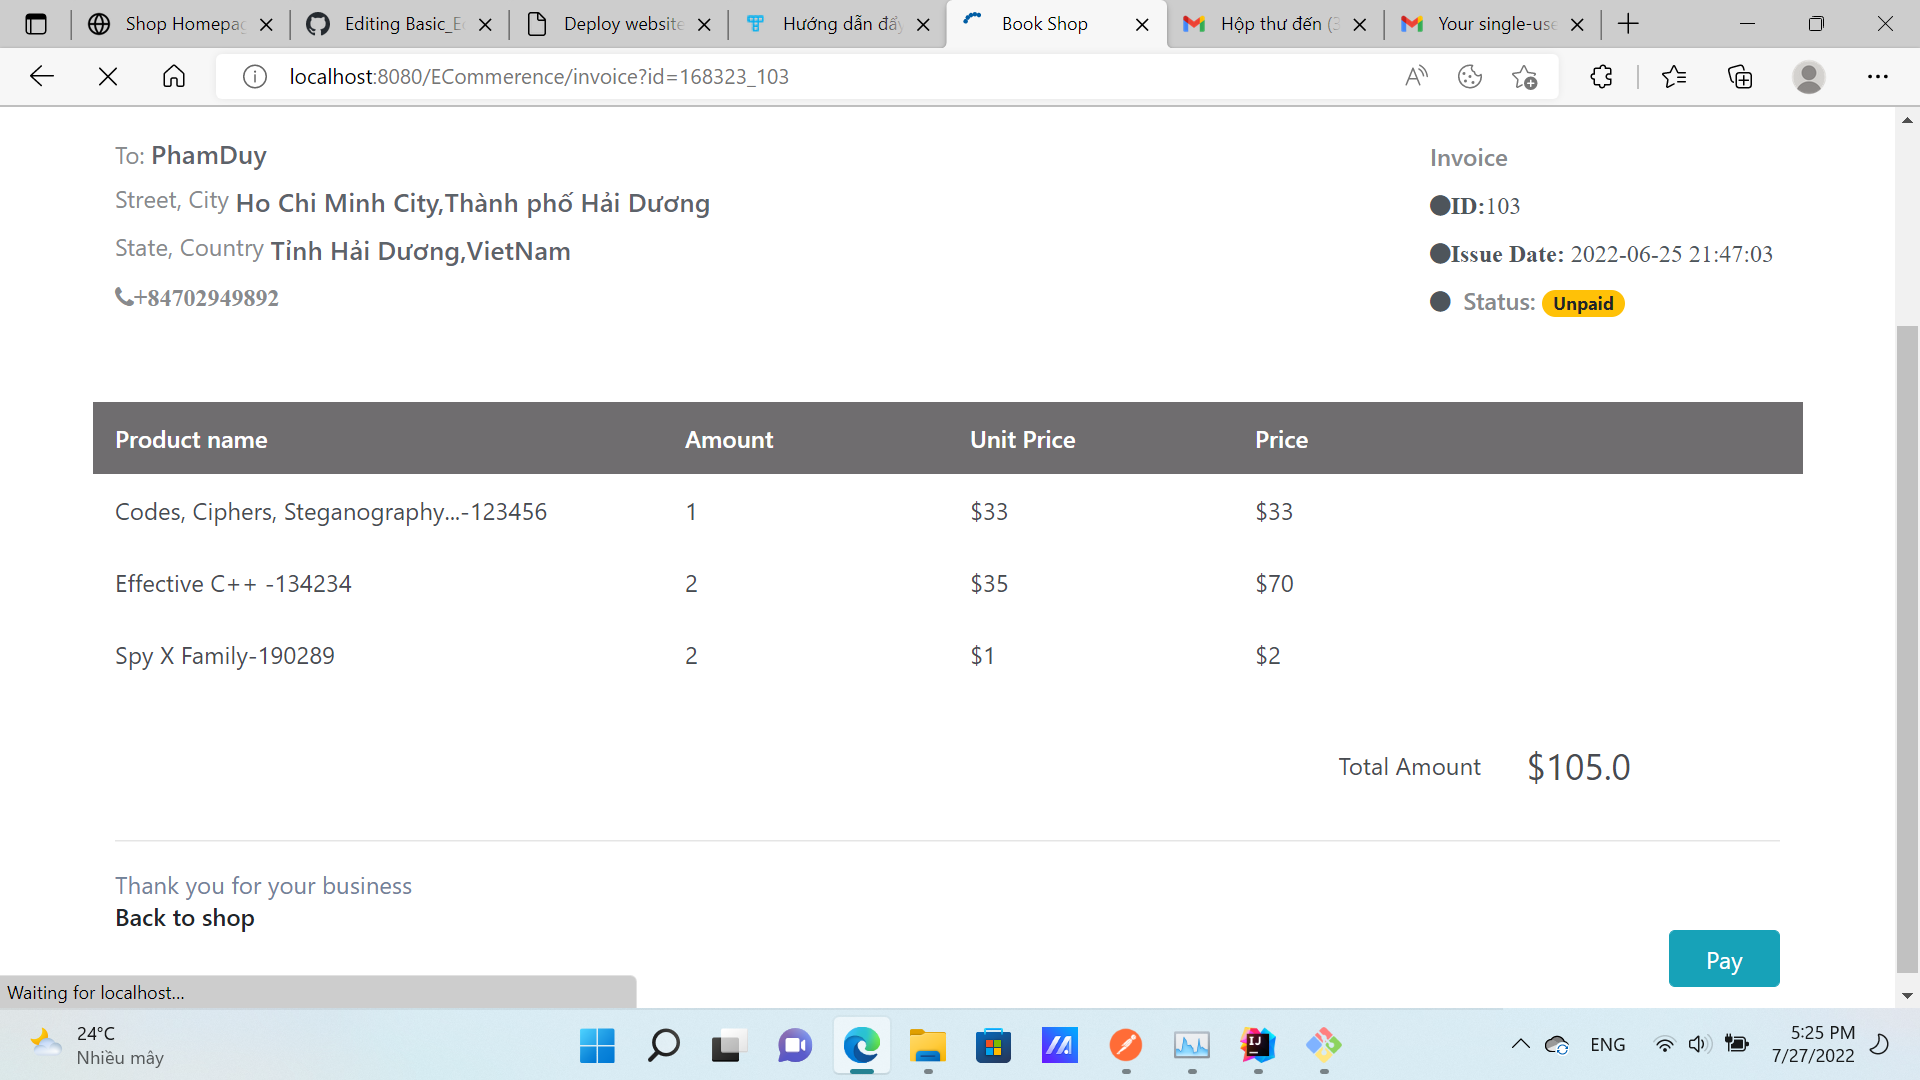This screenshot has height=1080, width=1920.
Task: Open Settings and more ellipsis menu
Action: (x=1878, y=76)
